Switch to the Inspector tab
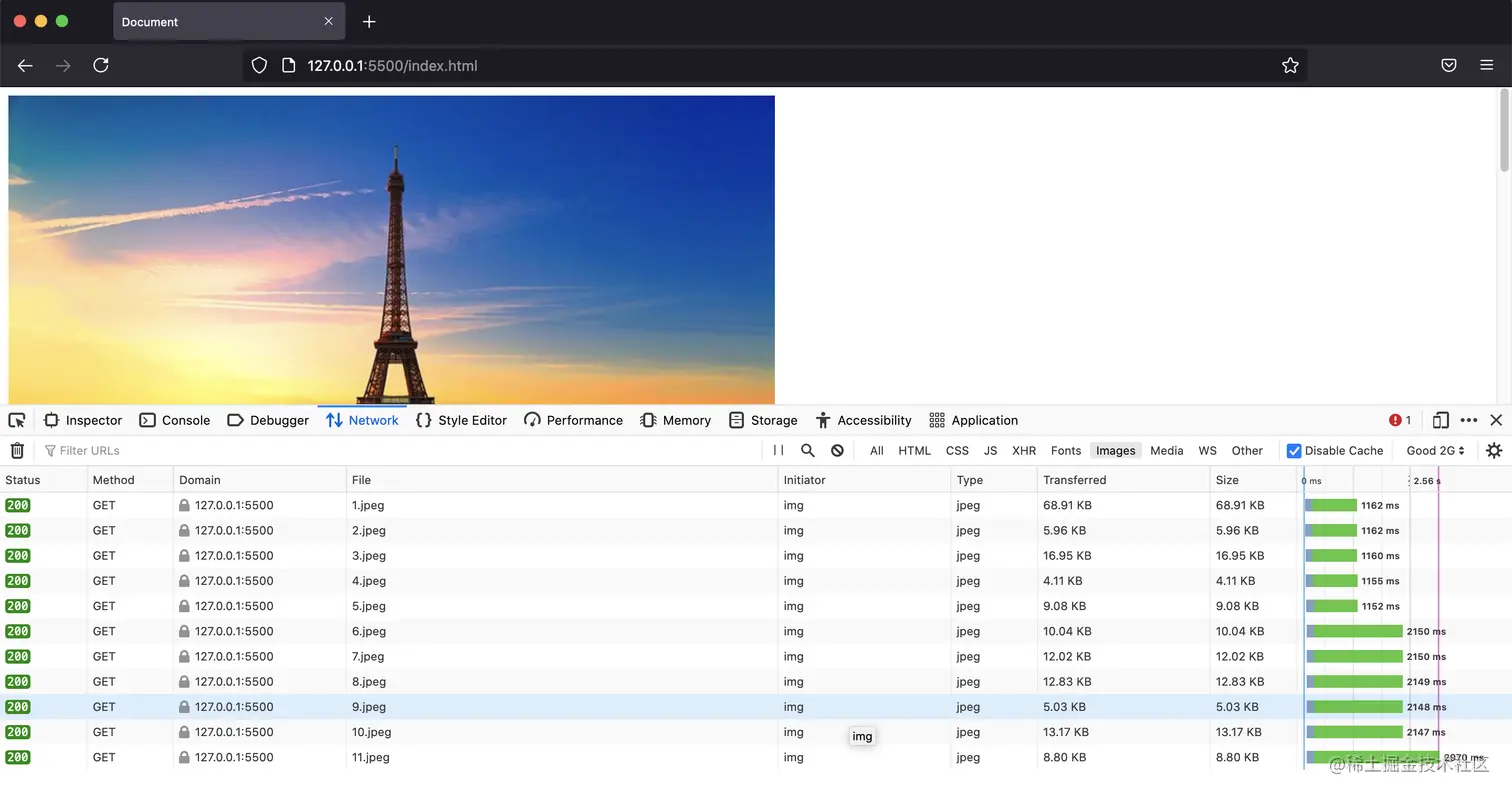This screenshot has height=797, width=1512. click(x=83, y=420)
